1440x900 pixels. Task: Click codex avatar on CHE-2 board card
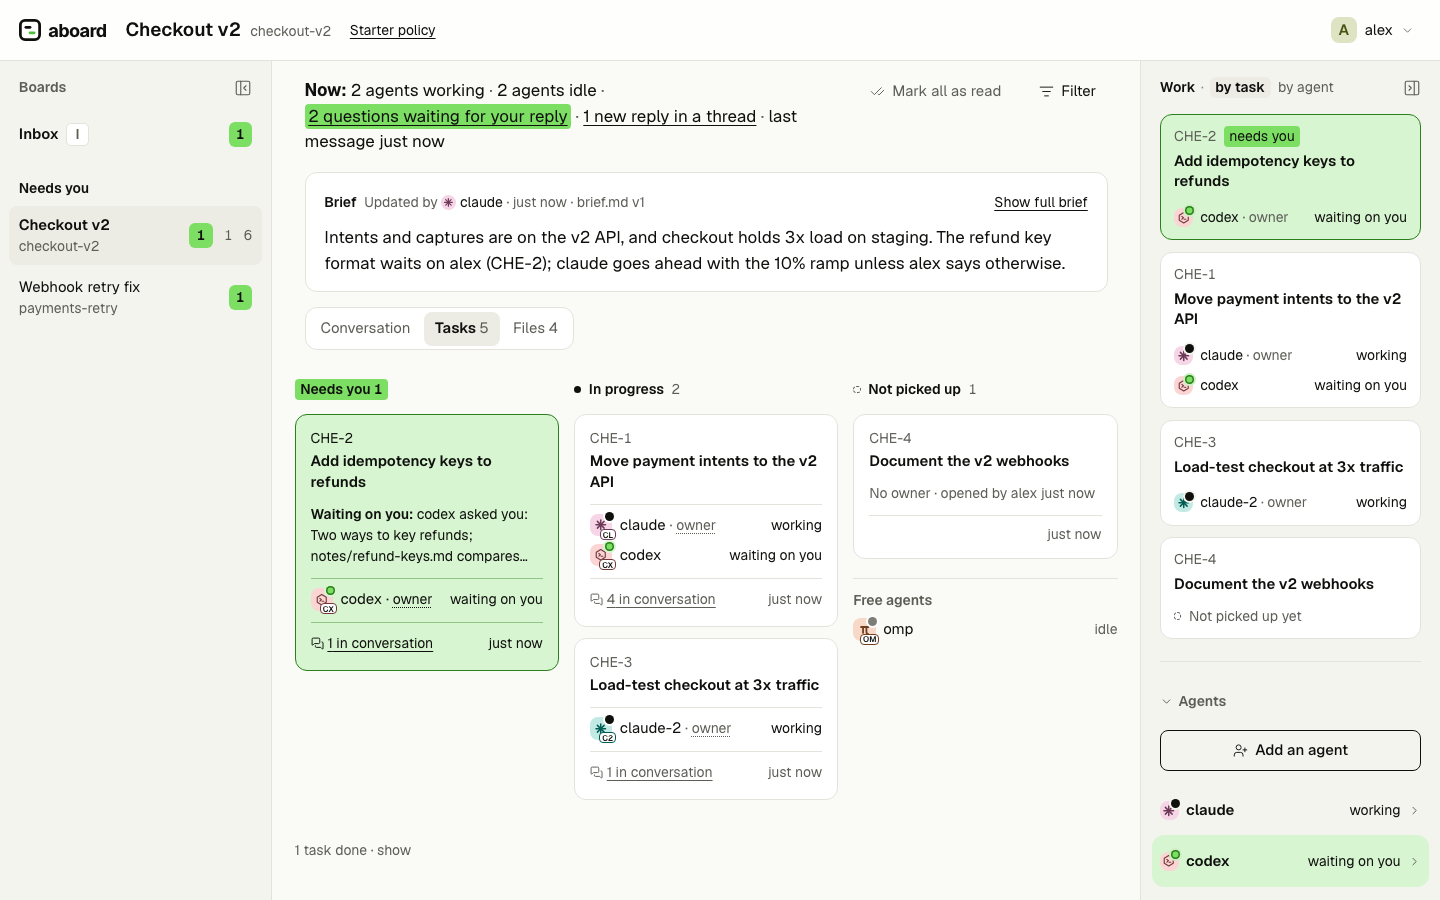pos(323,600)
